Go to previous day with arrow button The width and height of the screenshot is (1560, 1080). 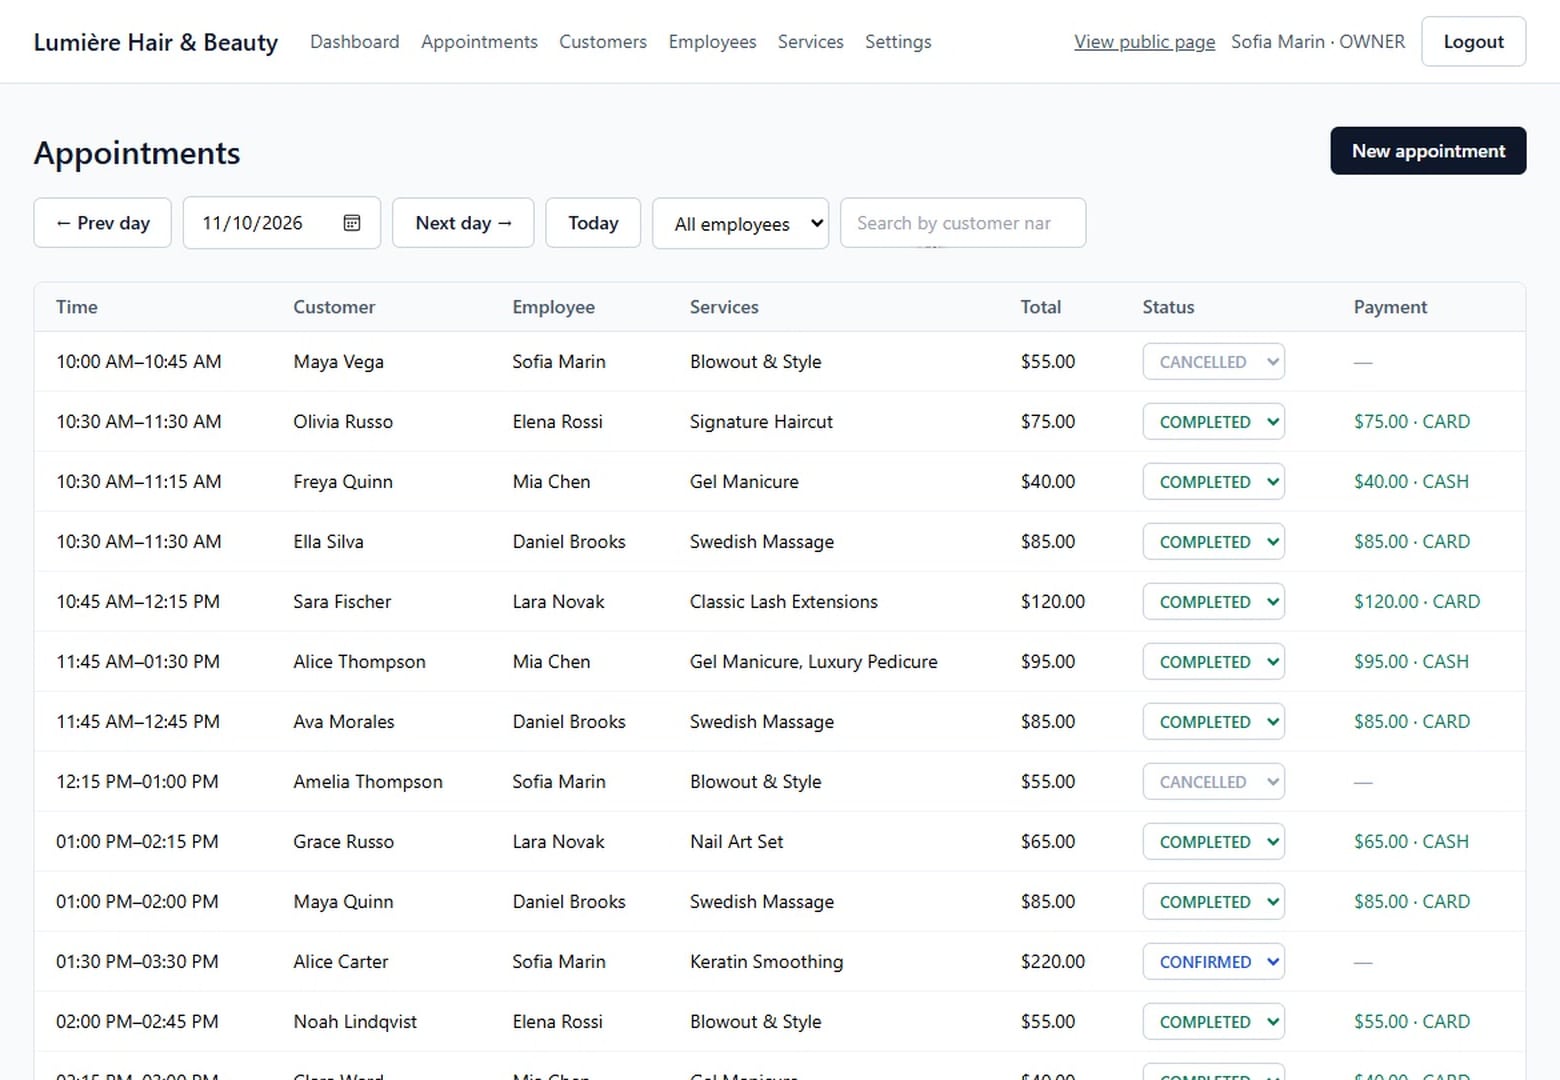(103, 223)
